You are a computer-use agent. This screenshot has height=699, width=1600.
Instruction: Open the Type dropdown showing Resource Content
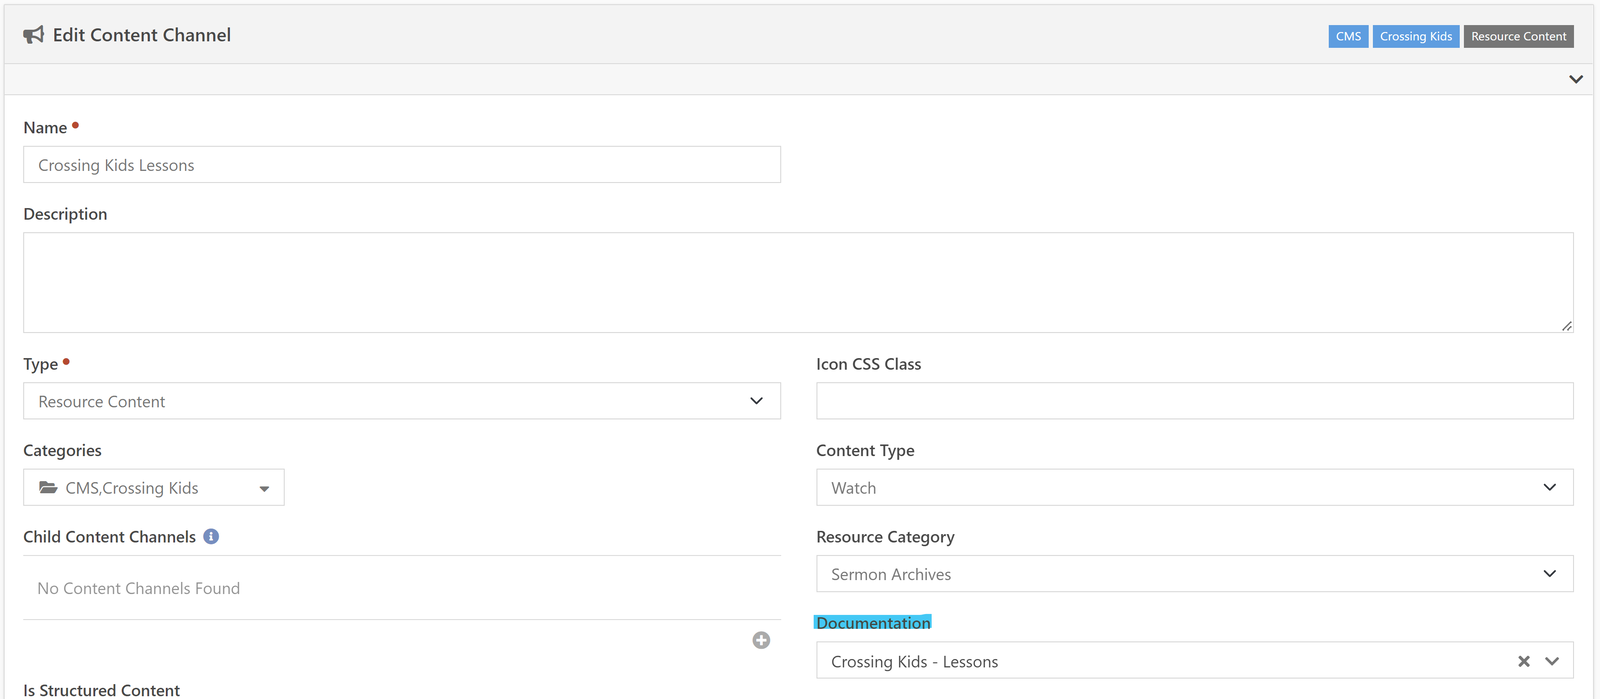(402, 401)
